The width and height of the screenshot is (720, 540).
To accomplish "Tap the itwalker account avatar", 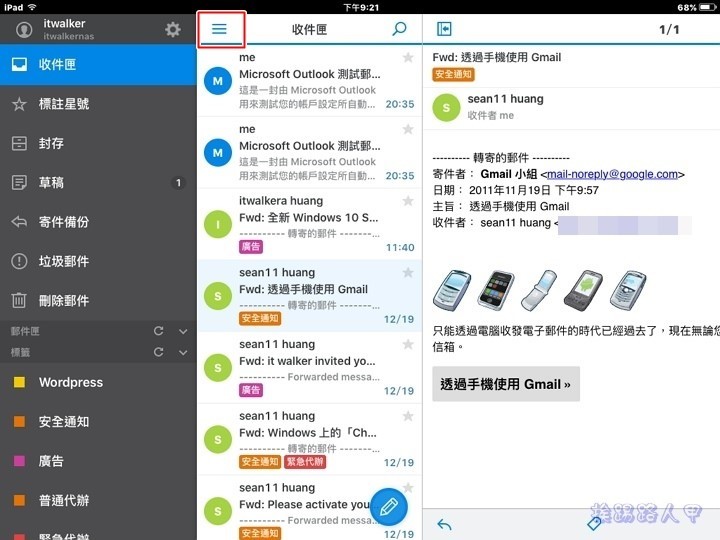I will point(24,29).
